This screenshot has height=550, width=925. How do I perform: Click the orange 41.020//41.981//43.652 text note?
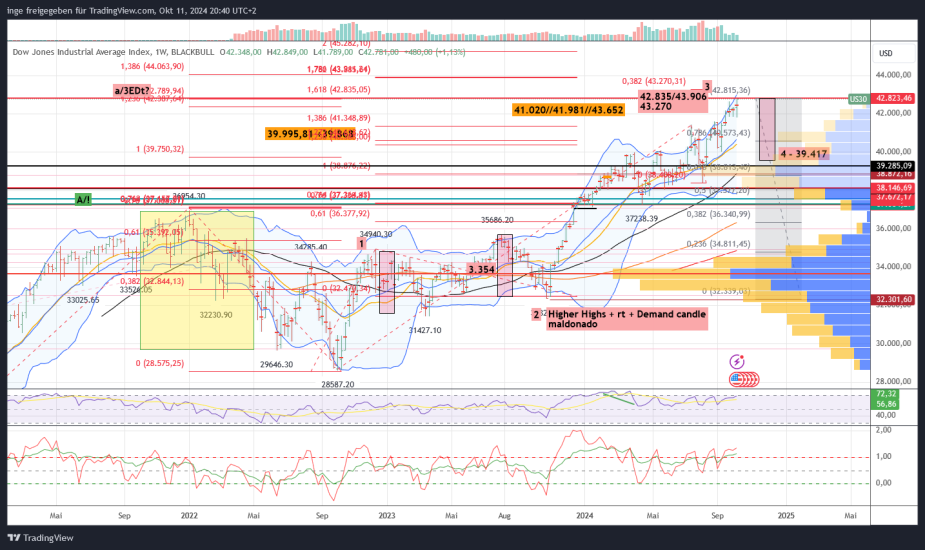coord(568,109)
